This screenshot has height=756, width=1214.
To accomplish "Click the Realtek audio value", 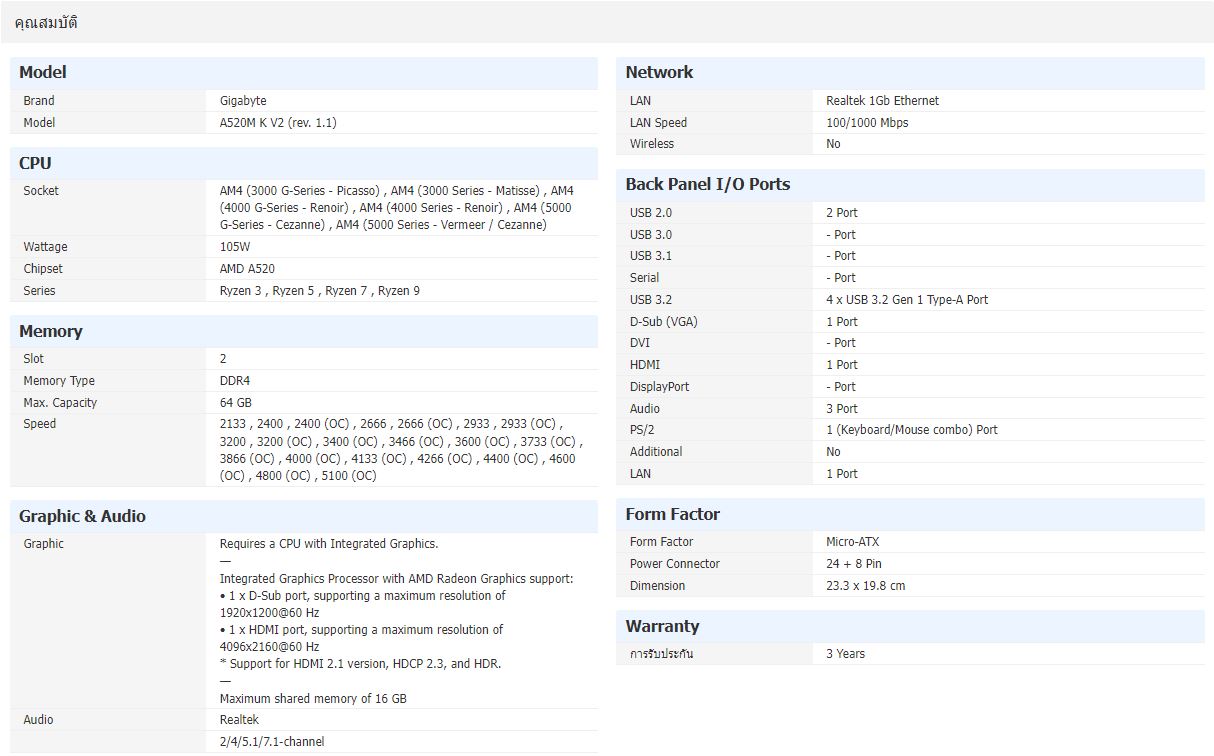I will [x=239, y=720].
